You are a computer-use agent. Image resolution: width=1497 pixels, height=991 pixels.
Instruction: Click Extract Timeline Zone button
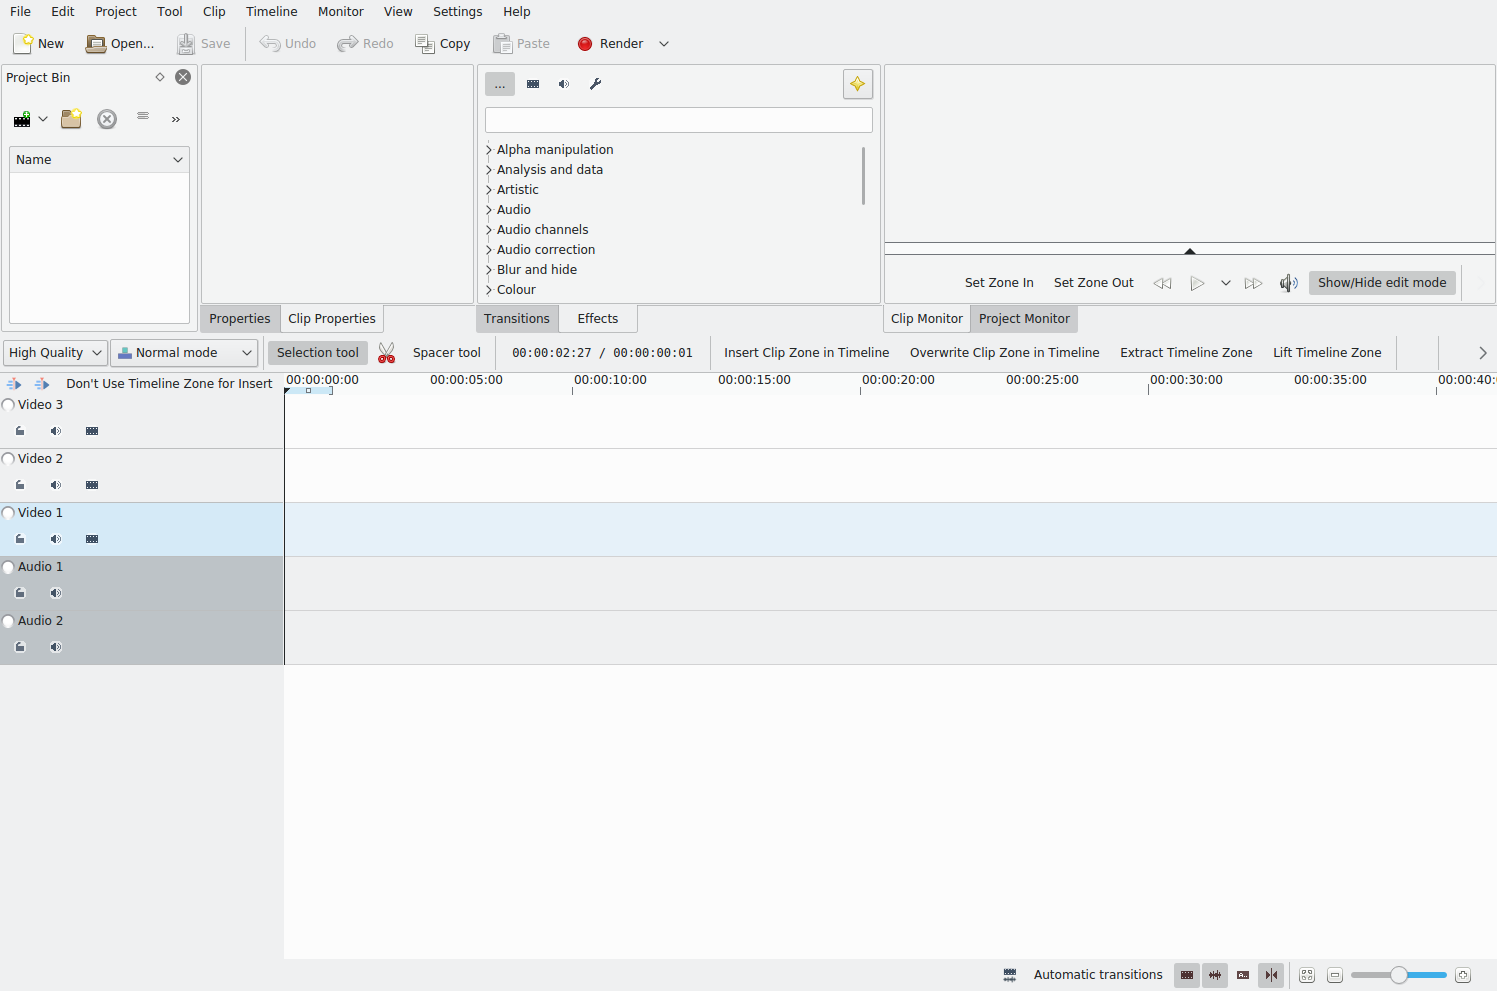pos(1186,353)
